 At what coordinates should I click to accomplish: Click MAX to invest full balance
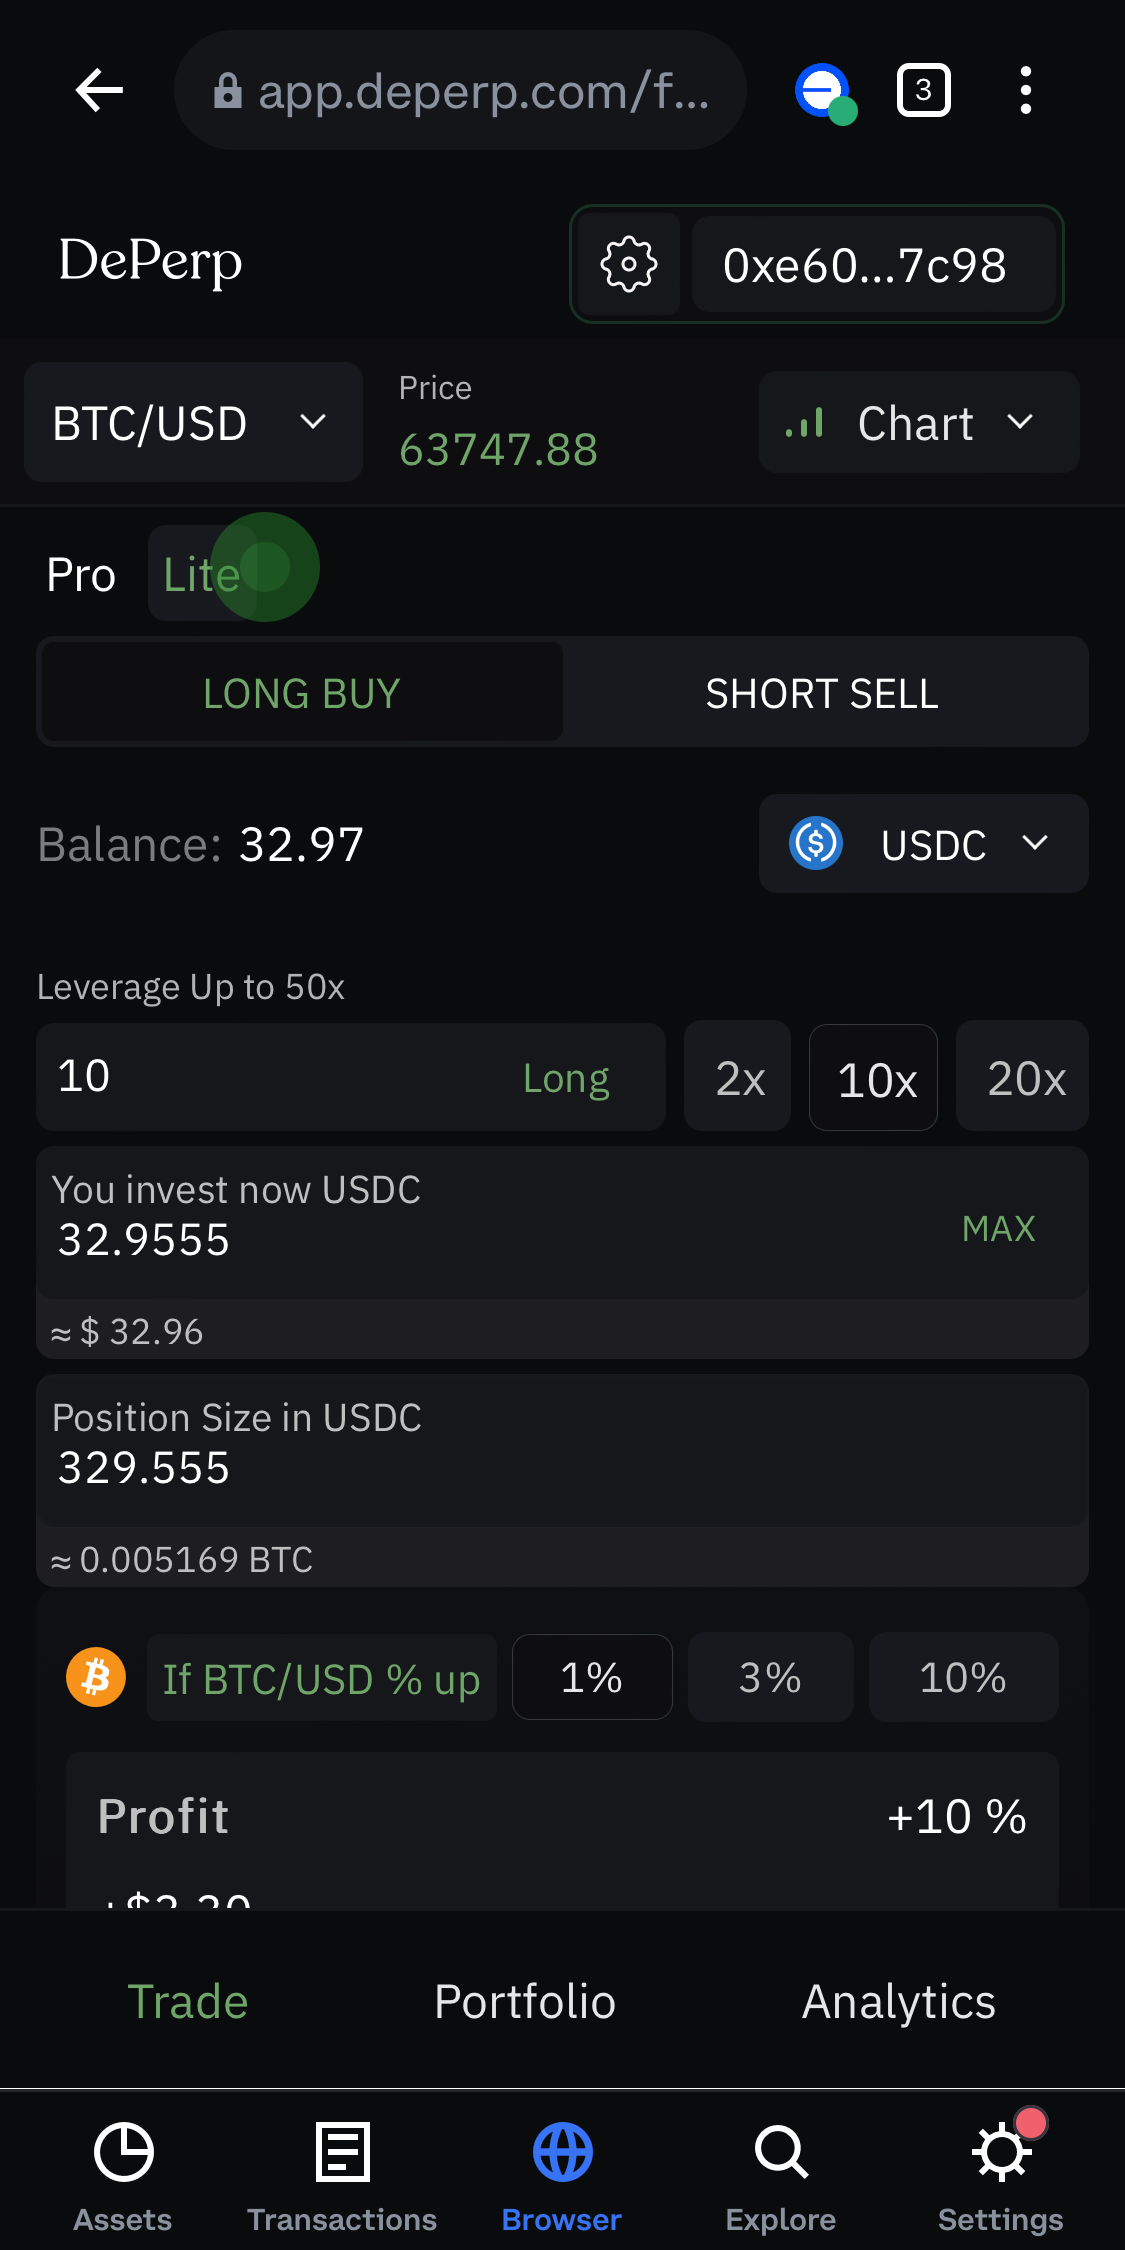(x=998, y=1228)
